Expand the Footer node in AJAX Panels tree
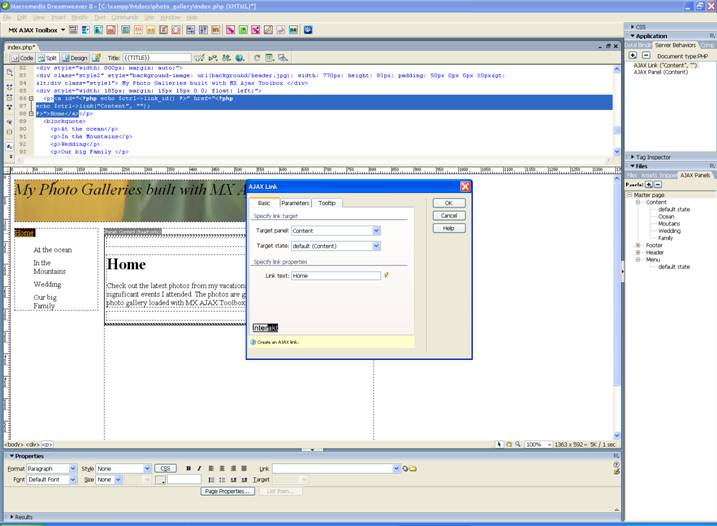 tap(638, 245)
